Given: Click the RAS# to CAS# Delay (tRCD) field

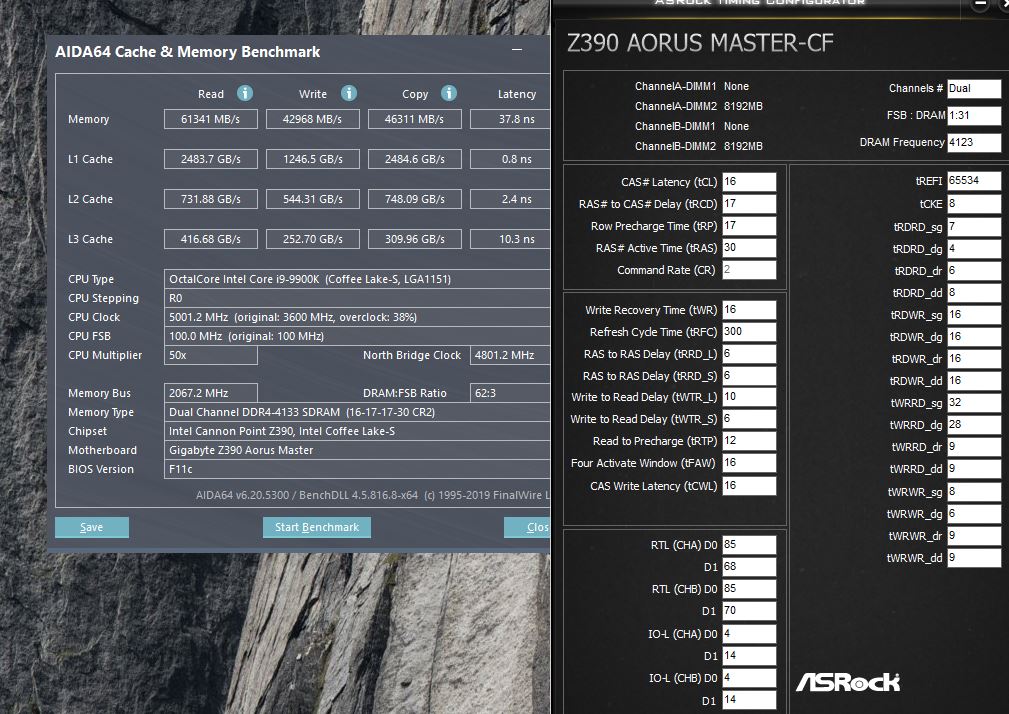Looking at the screenshot, I should coord(749,203).
